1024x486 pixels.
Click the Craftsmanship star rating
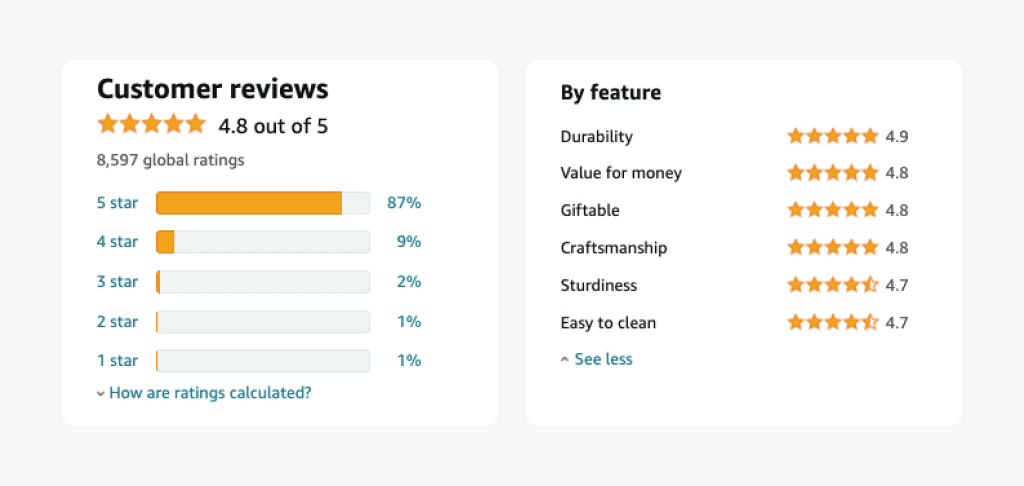click(x=833, y=248)
